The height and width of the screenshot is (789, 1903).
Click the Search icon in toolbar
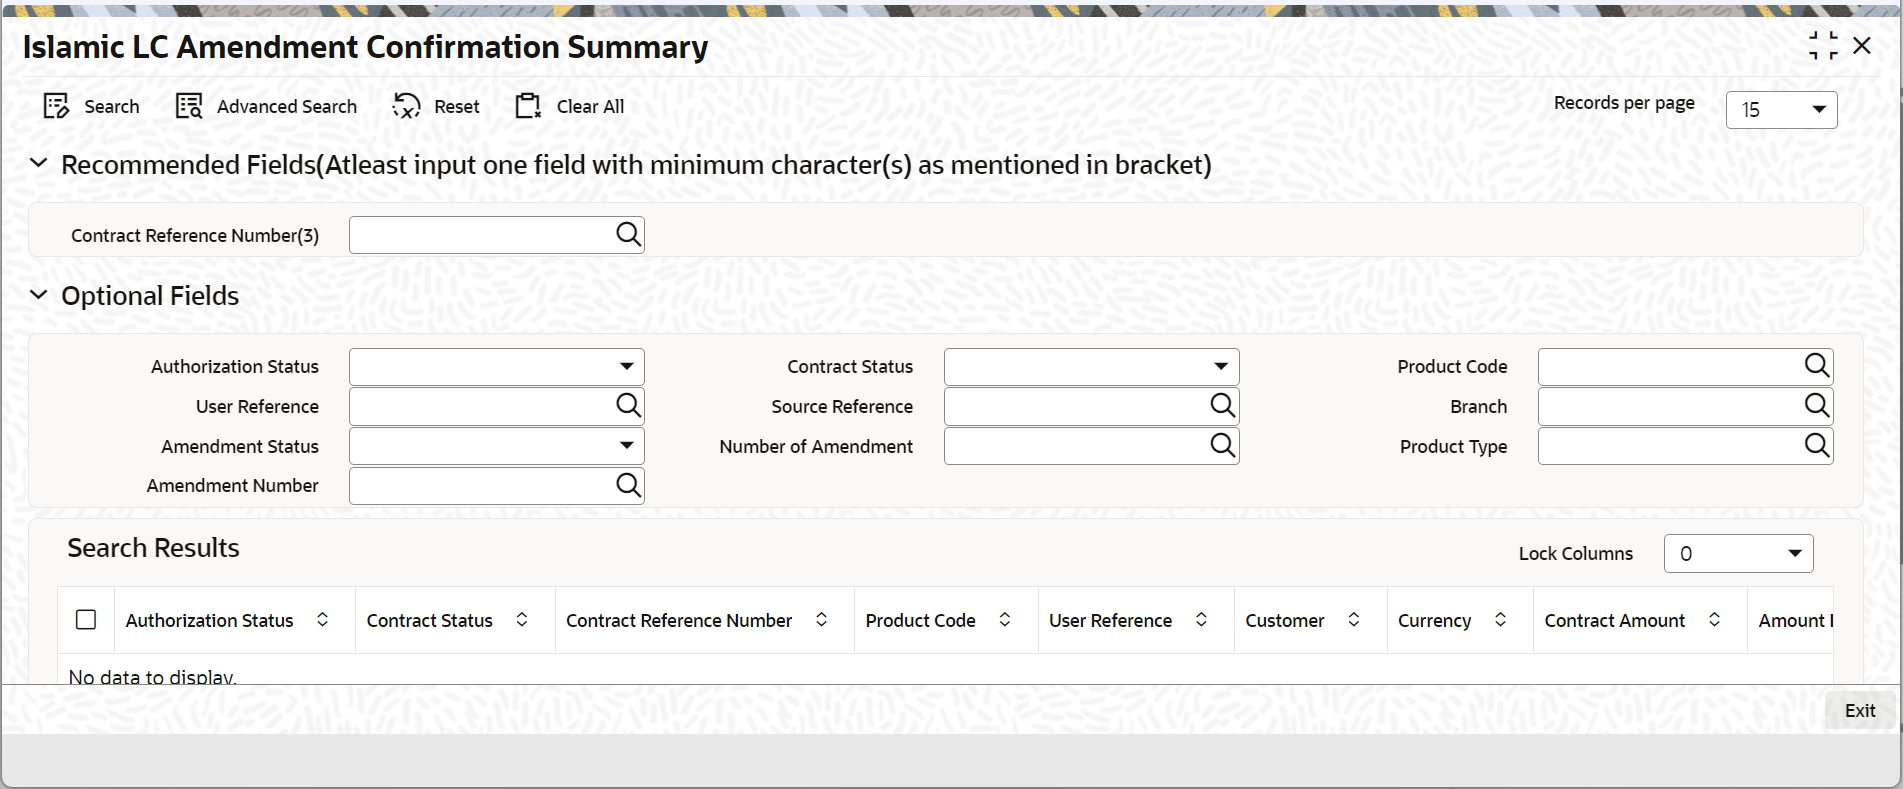(56, 106)
